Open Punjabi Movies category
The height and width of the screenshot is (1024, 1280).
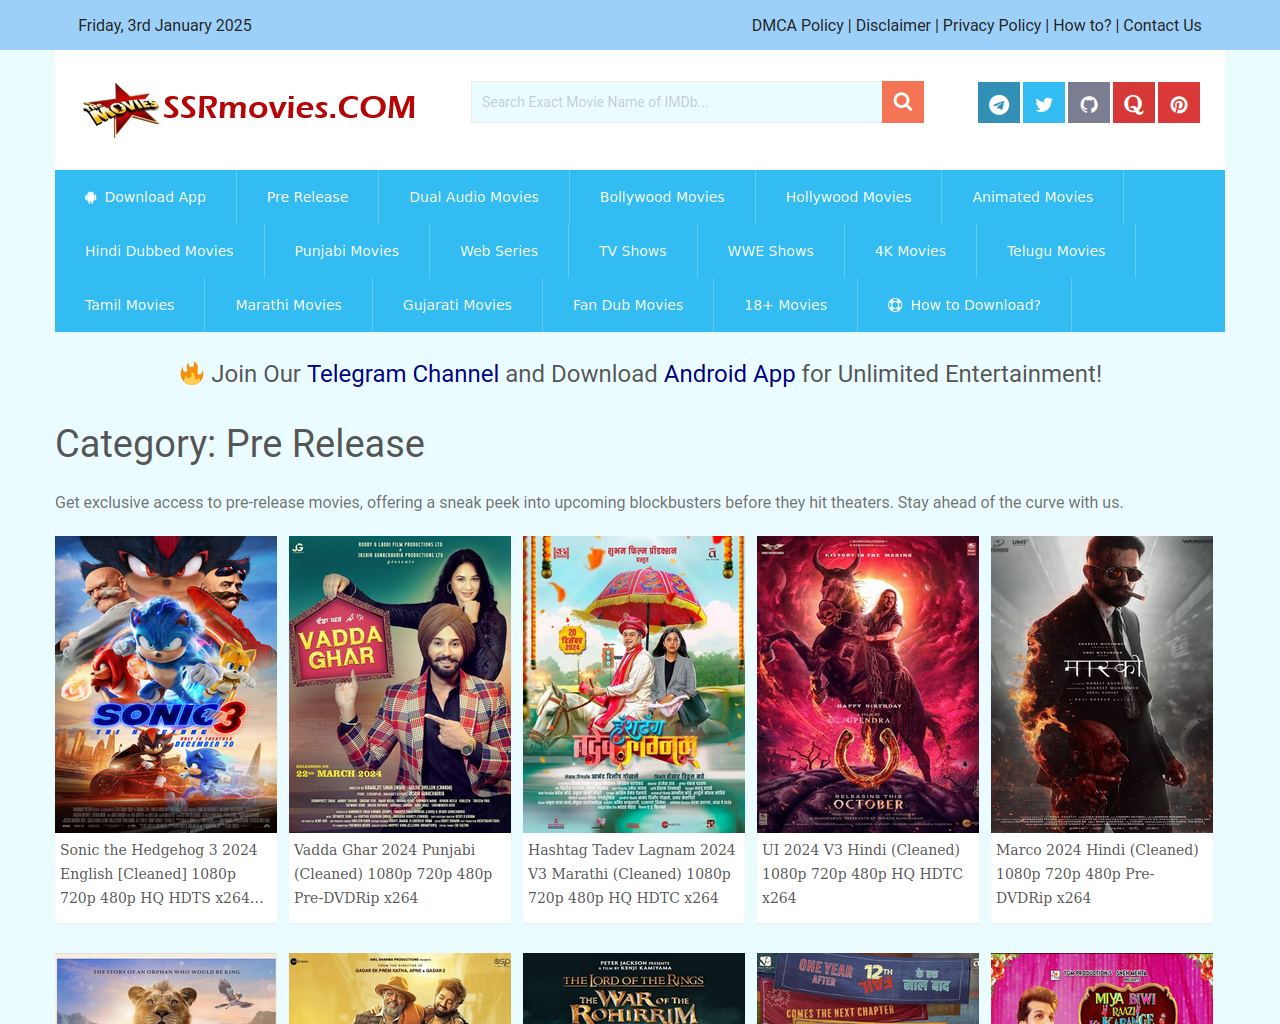[347, 251]
